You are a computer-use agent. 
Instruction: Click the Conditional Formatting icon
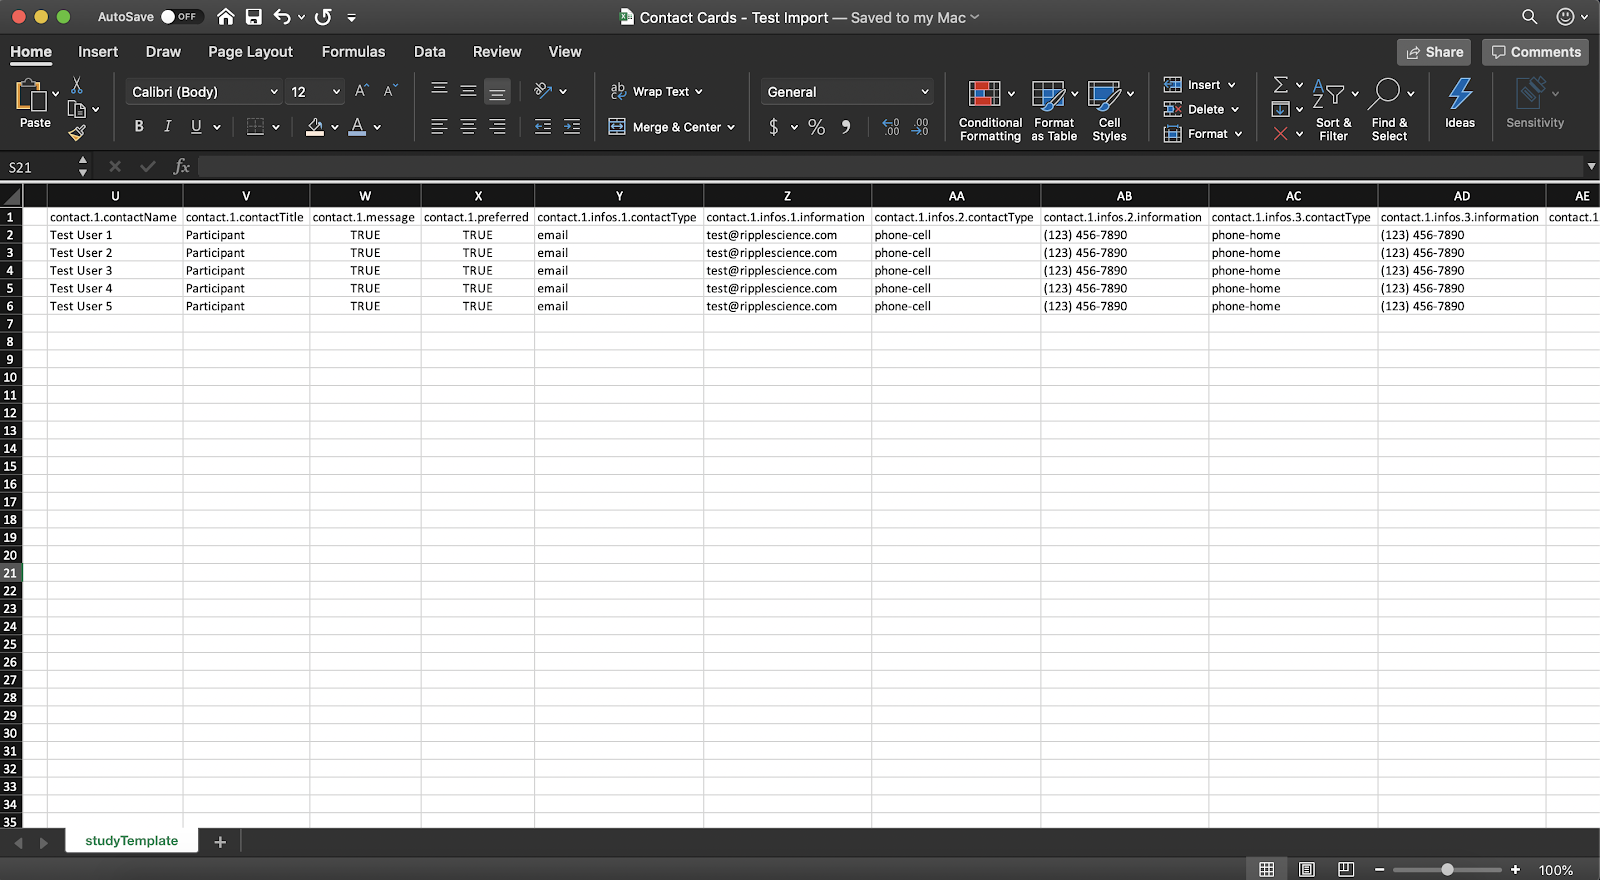(x=984, y=94)
